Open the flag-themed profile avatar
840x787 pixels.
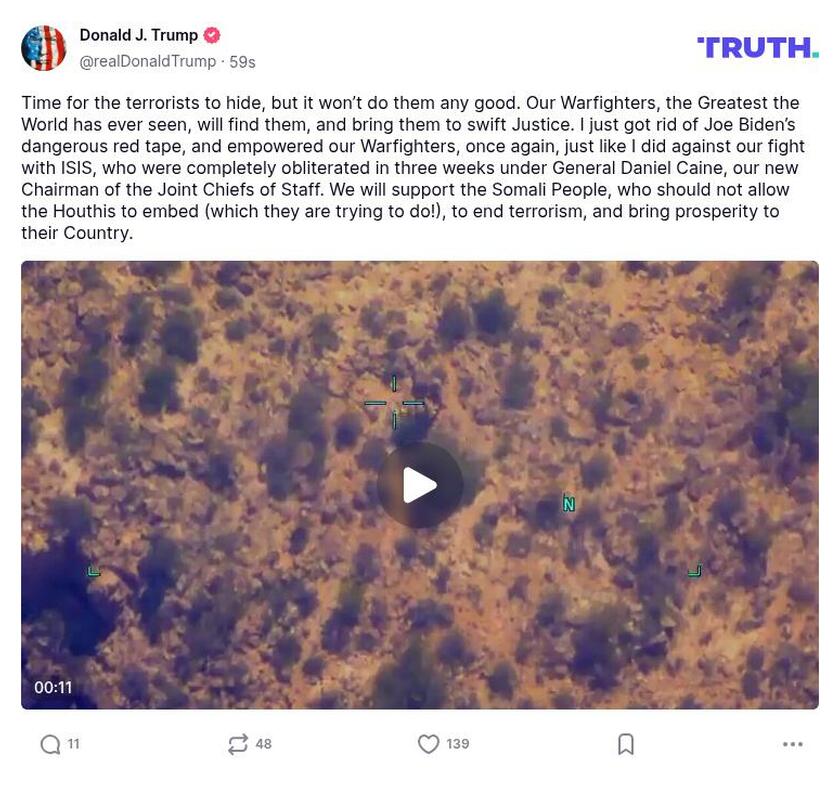pyautogui.click(x=43, y=48)
